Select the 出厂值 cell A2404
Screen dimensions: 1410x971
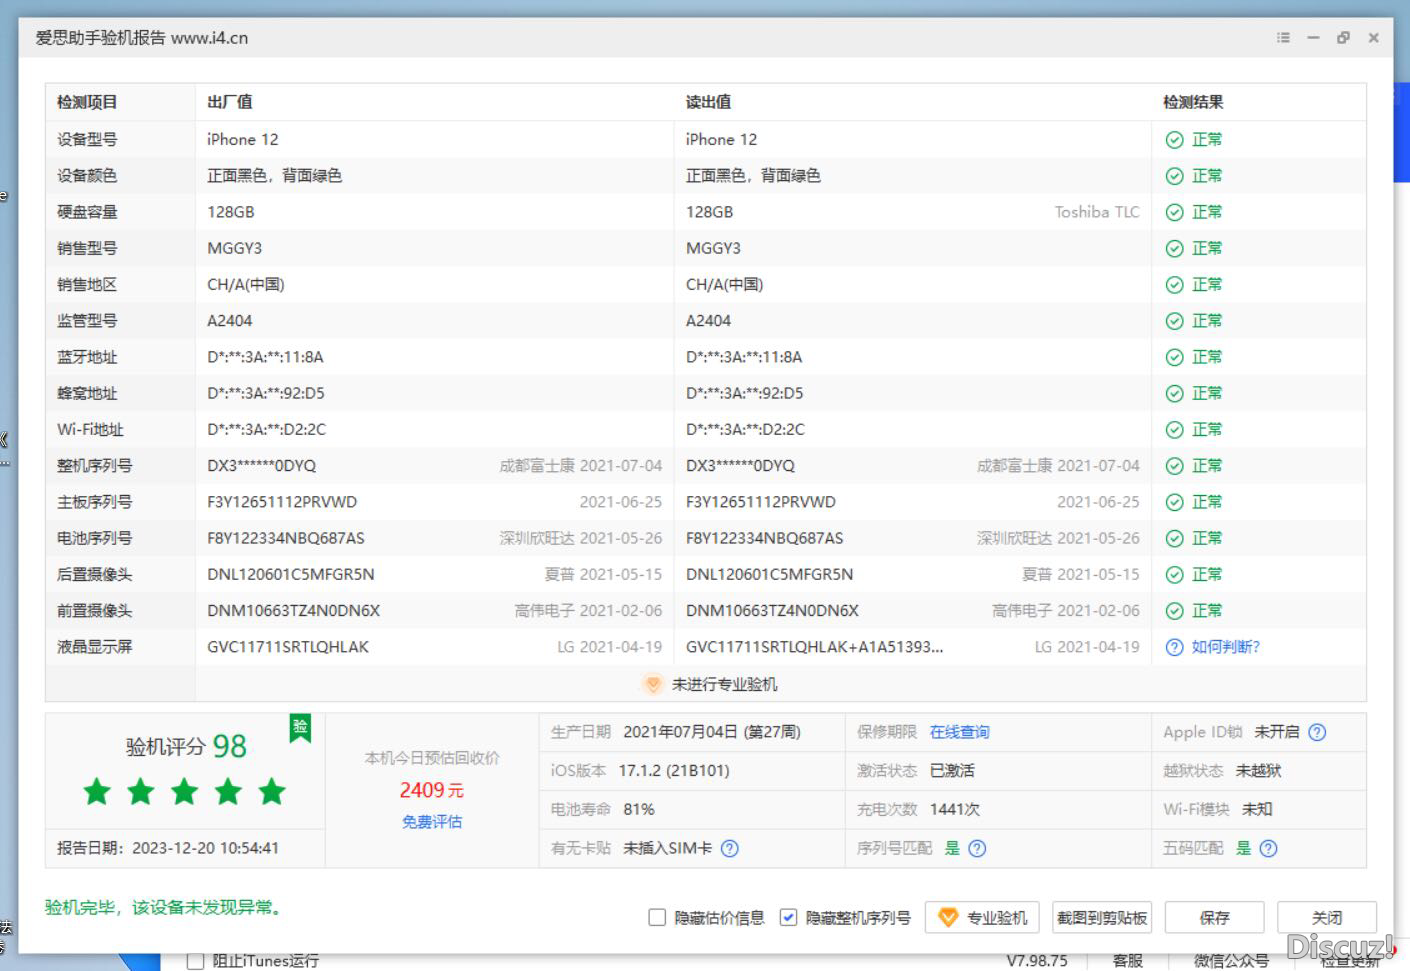pos(230,321)
